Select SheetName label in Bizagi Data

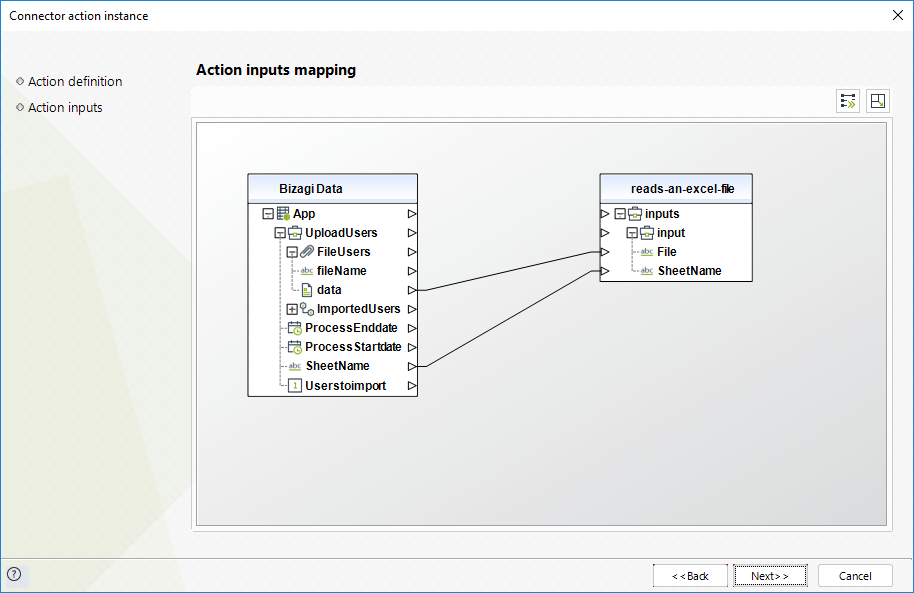(338, 366)
